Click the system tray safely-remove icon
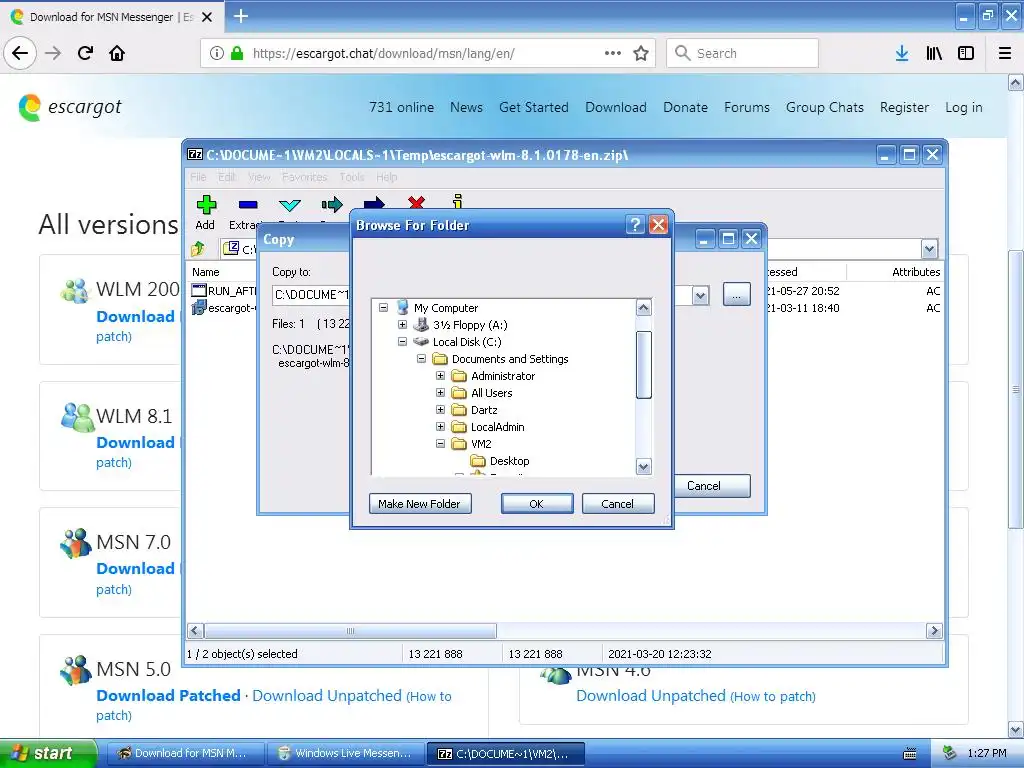1024x768 pixels. [950, 753]
